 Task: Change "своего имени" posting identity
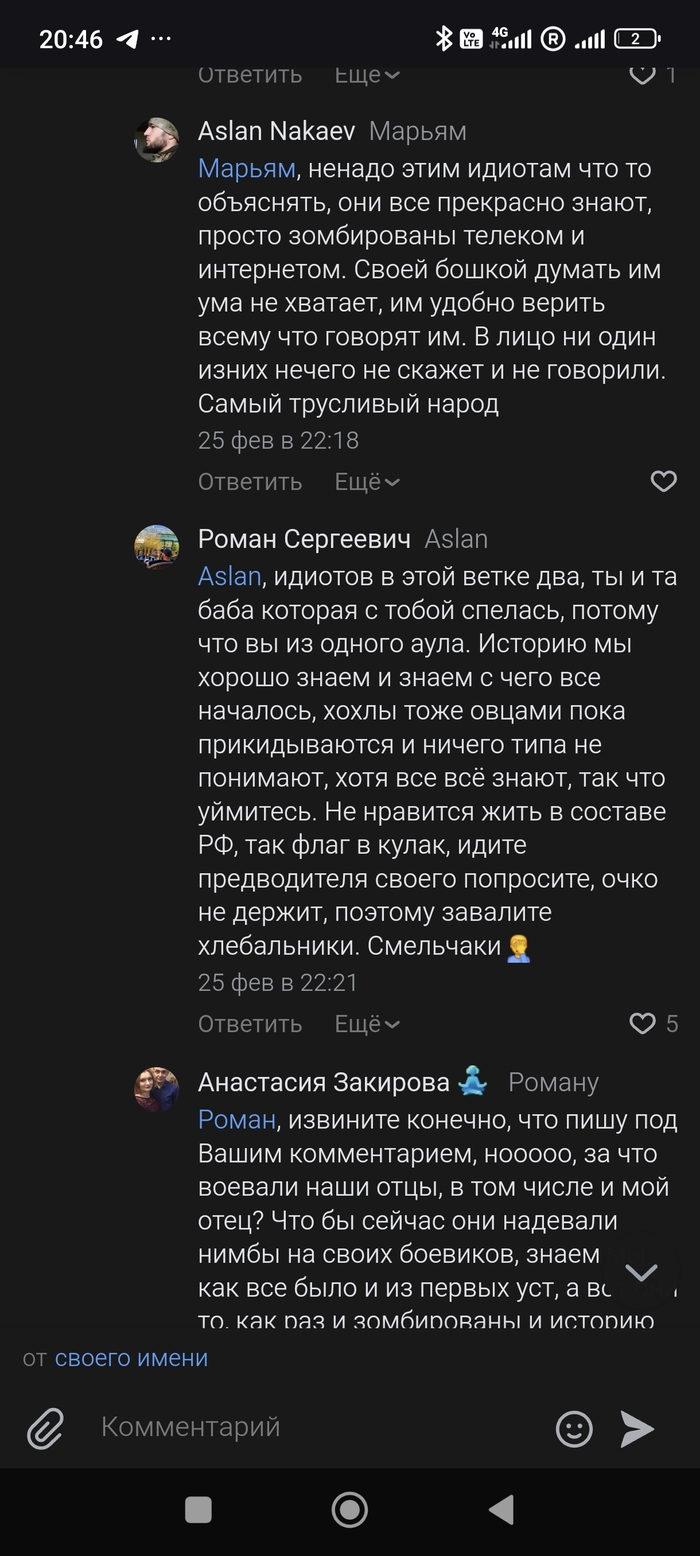click(x=131, y=1358)
